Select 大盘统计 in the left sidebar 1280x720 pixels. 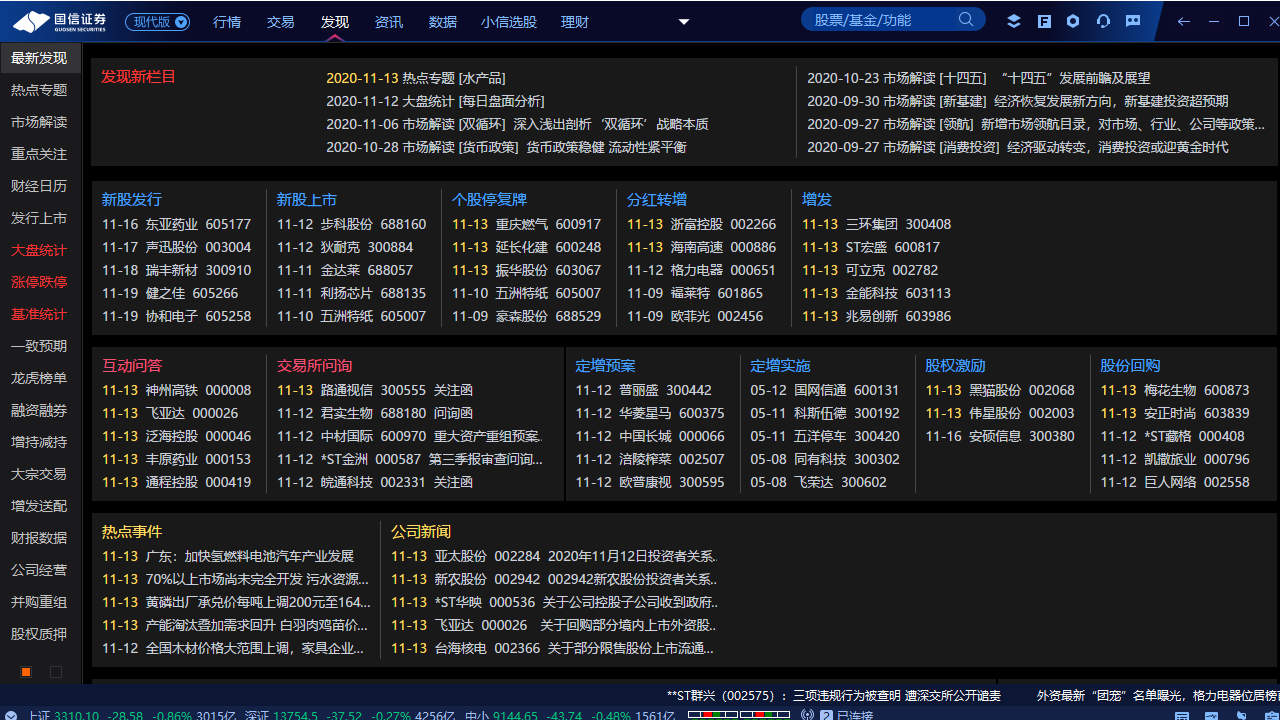click(41, 250)
